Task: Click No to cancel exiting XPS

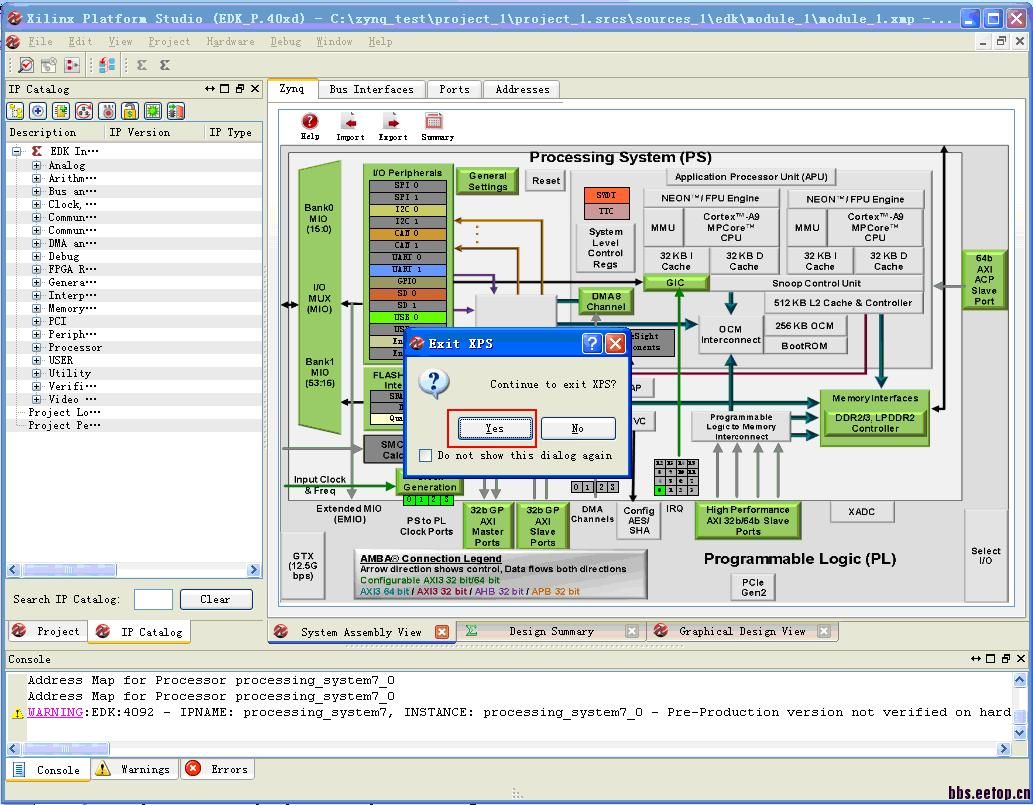Action: coord(577,428)
